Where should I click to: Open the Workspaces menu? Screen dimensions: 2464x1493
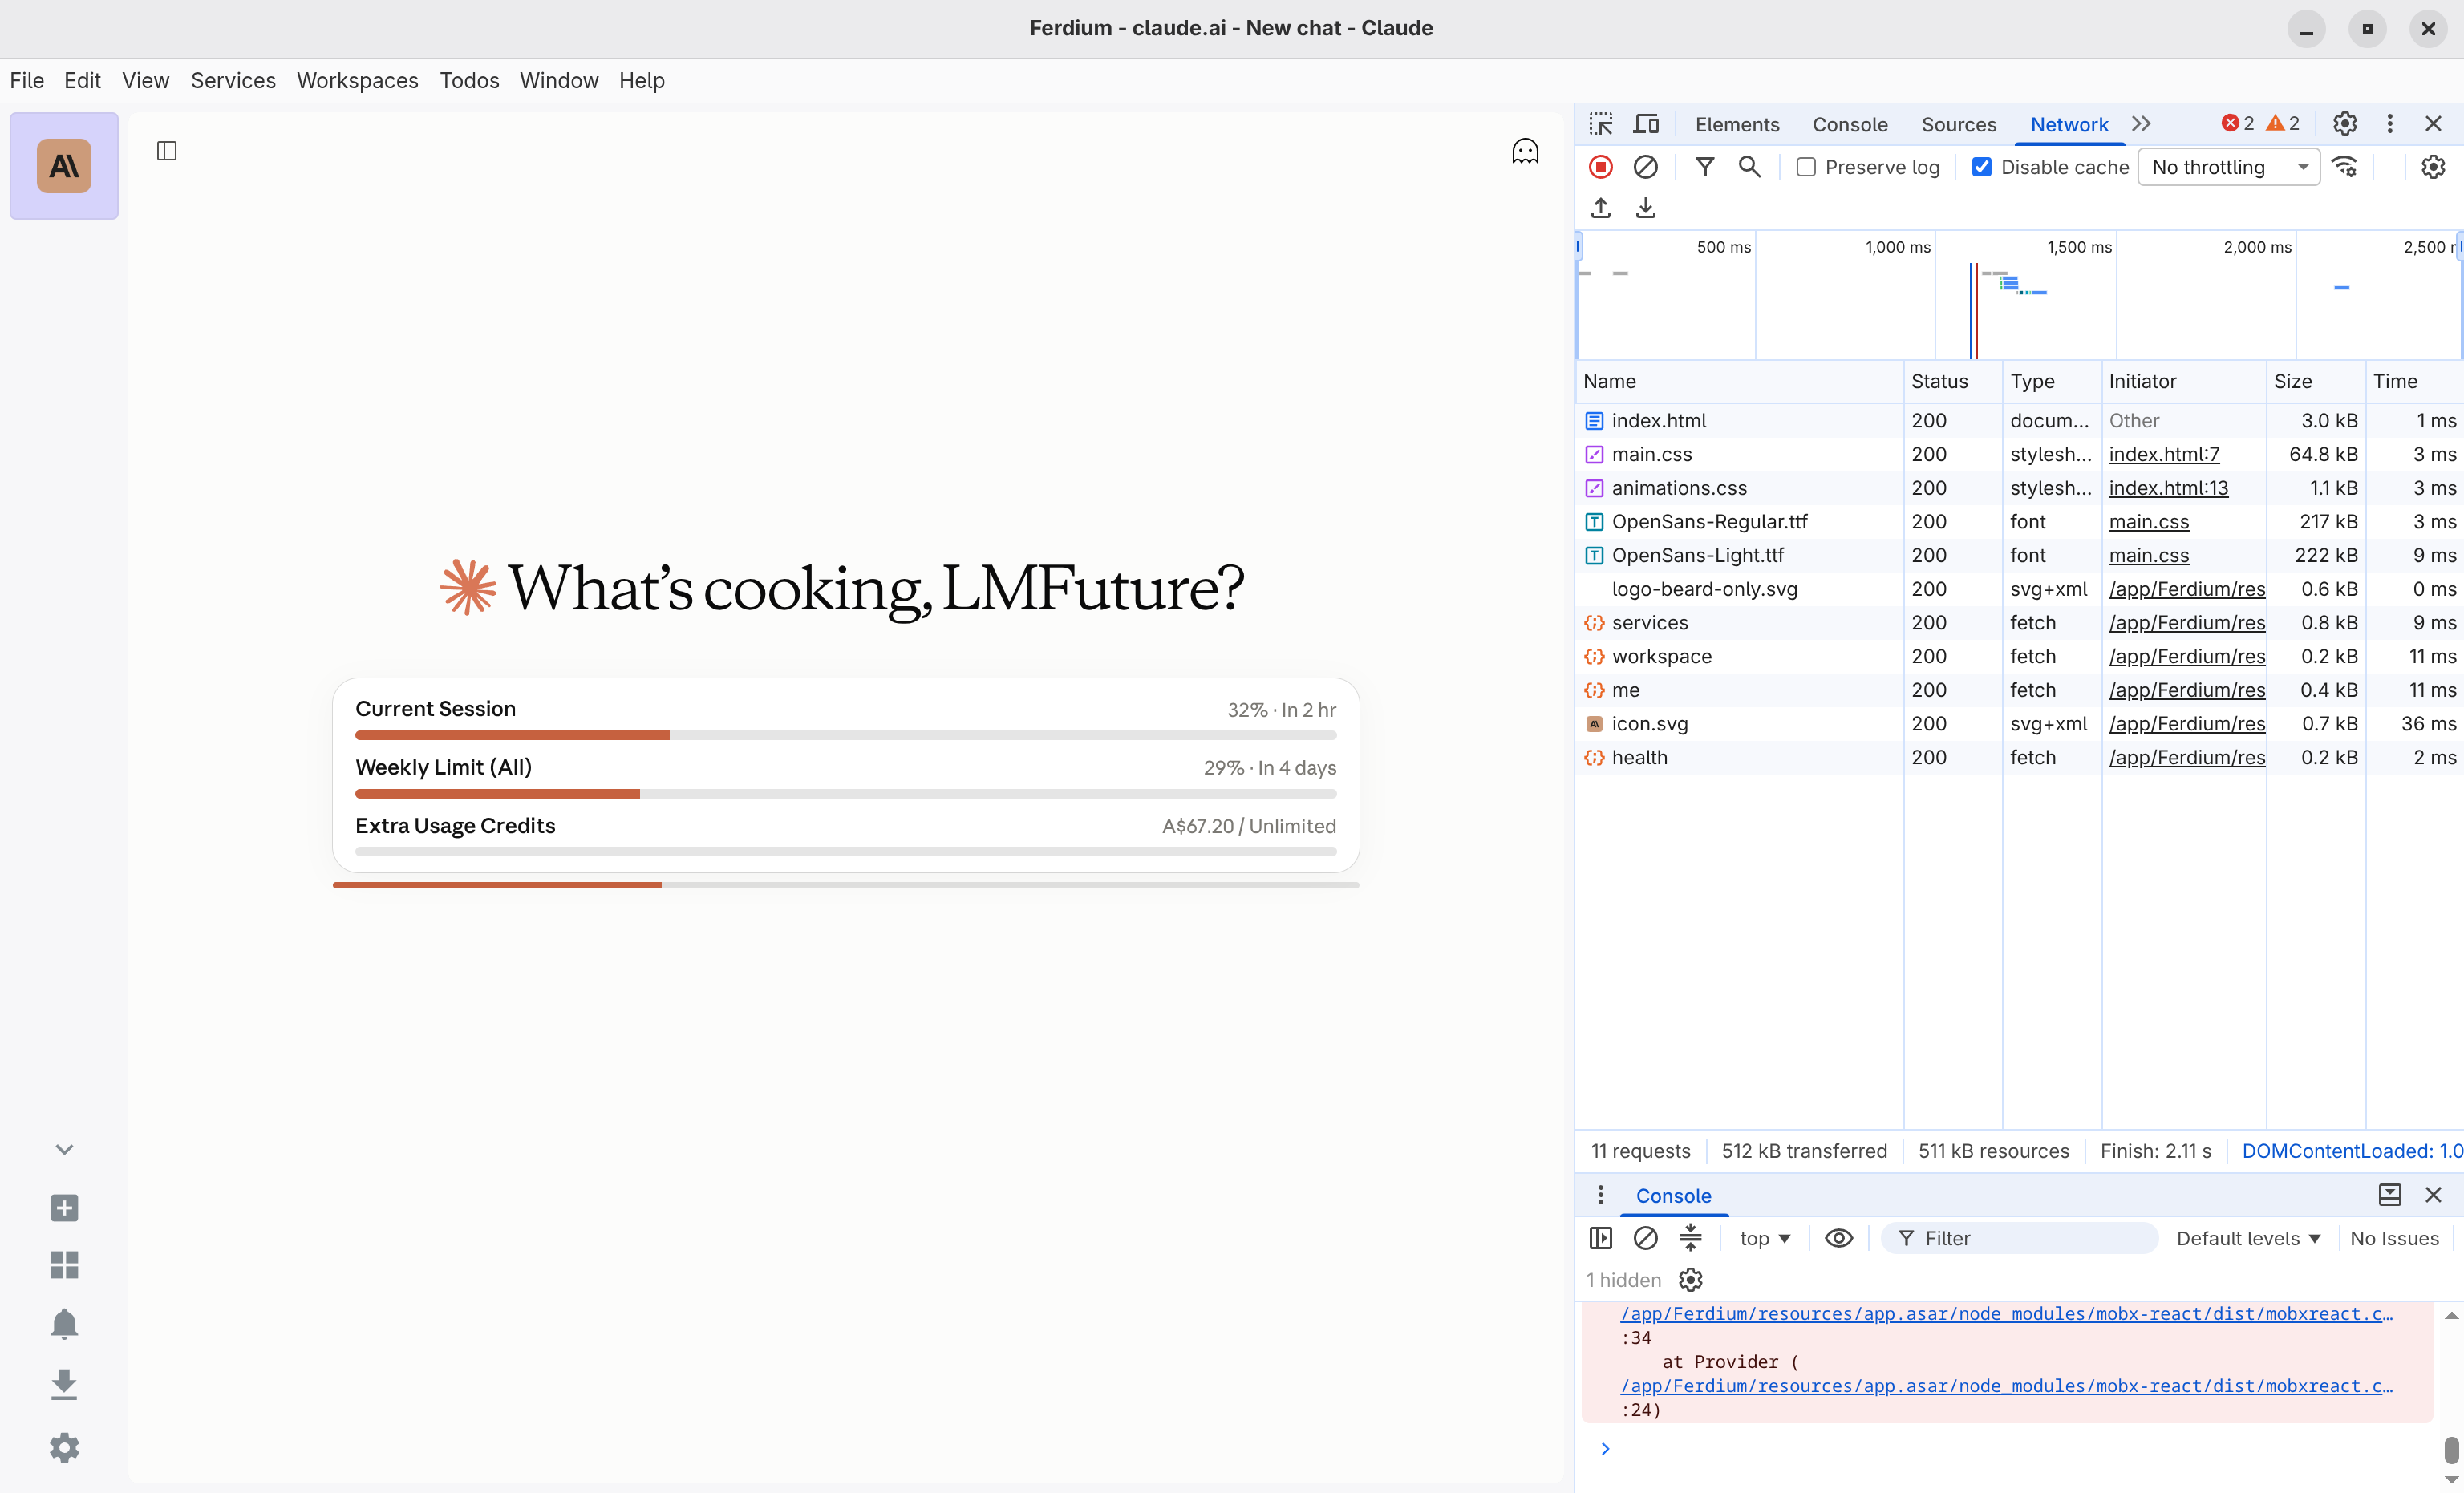coord(357,80)
